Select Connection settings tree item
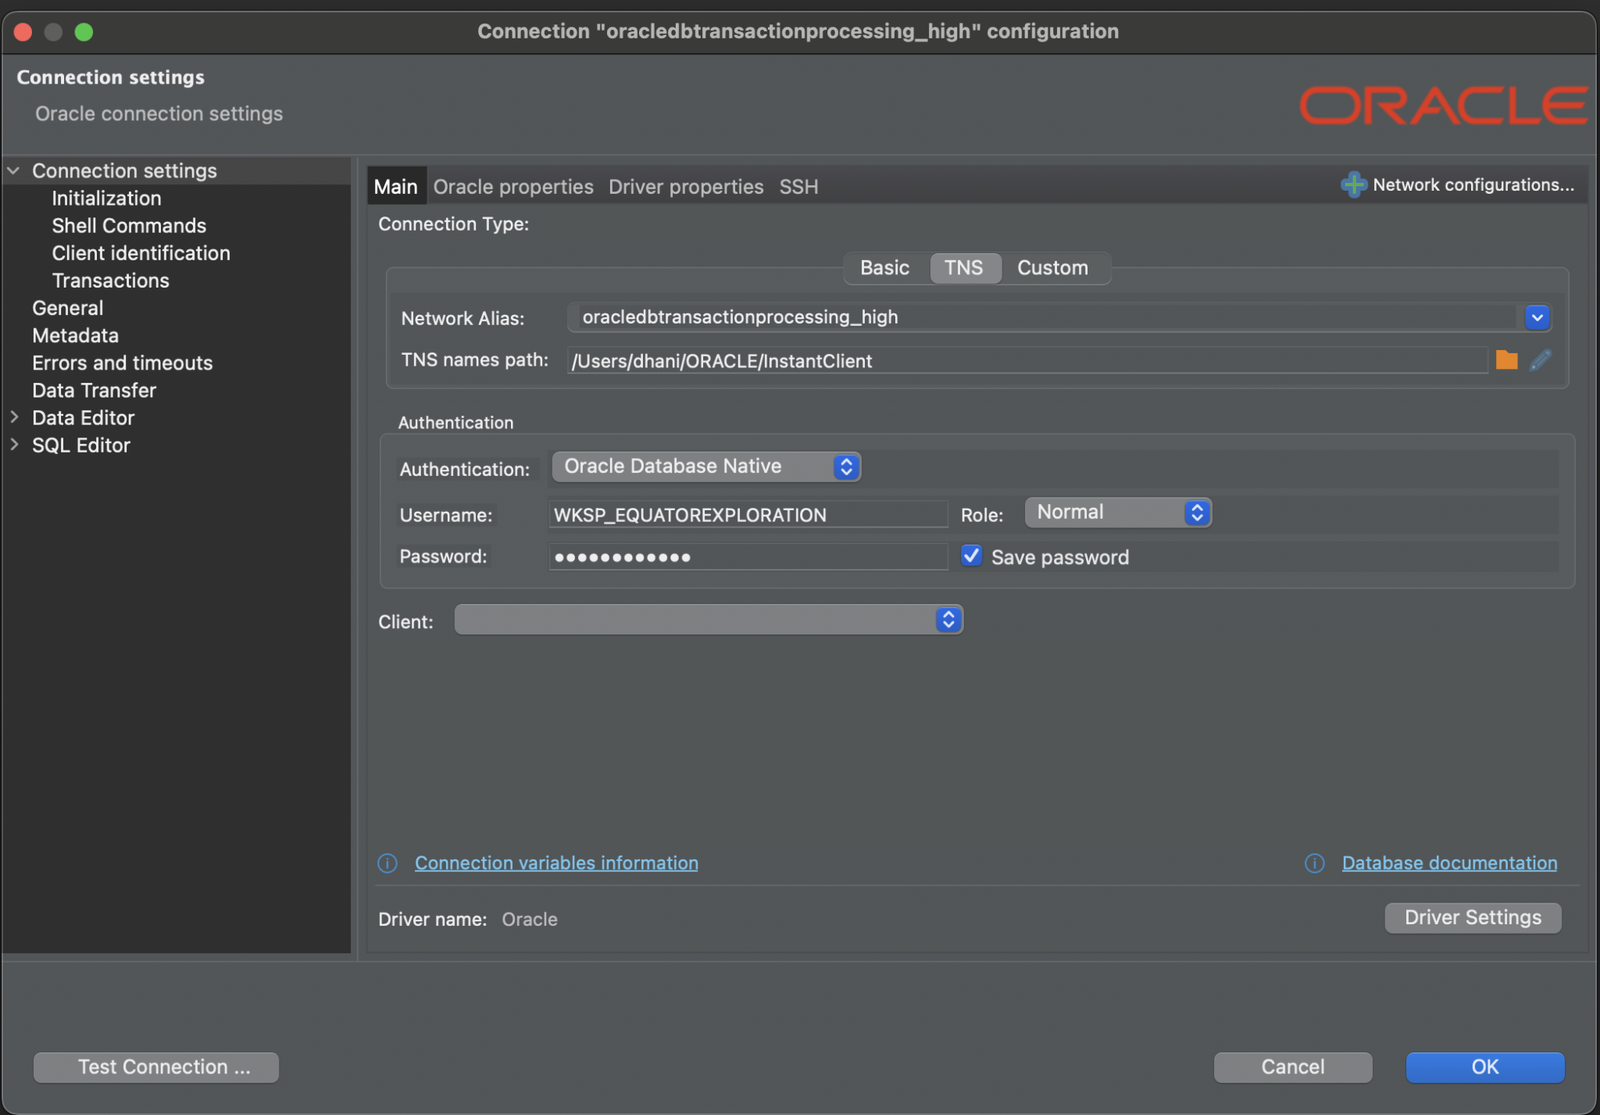This screenshot has height=1115, width=1600. coord(124,171)
